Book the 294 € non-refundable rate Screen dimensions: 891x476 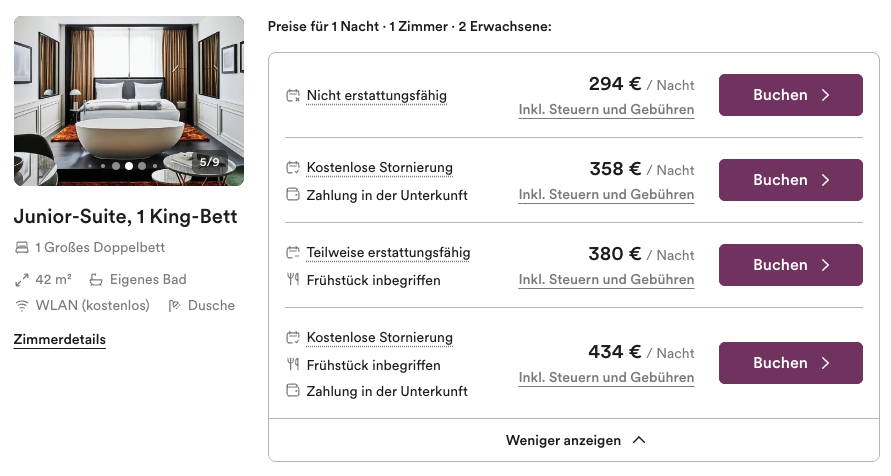click(x=790, y=95)
